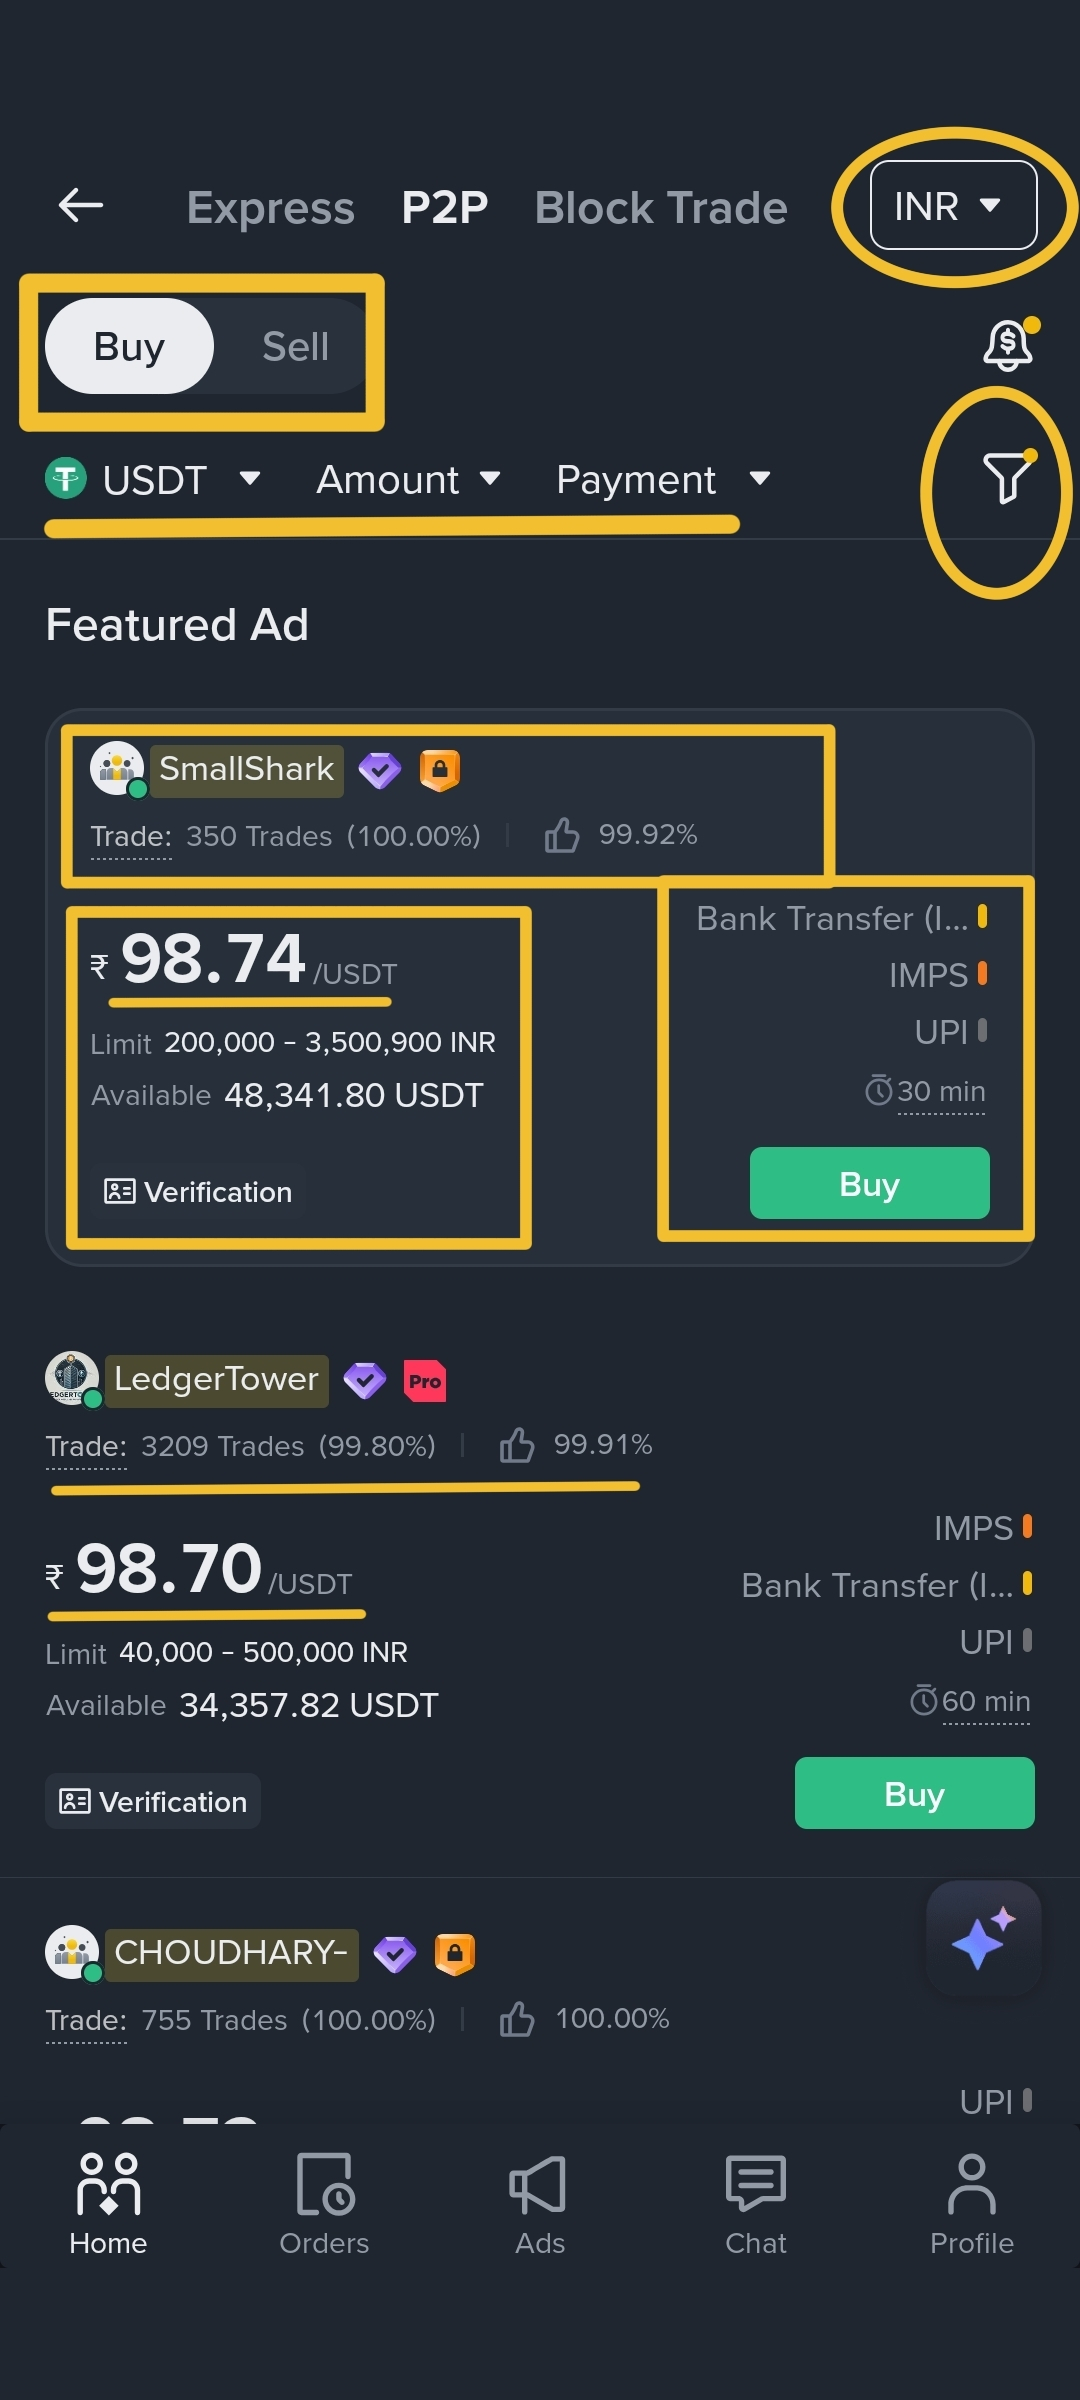Switch to the Block Trade tab
The image size is (1080, 2400).
[x=661, y=208]
